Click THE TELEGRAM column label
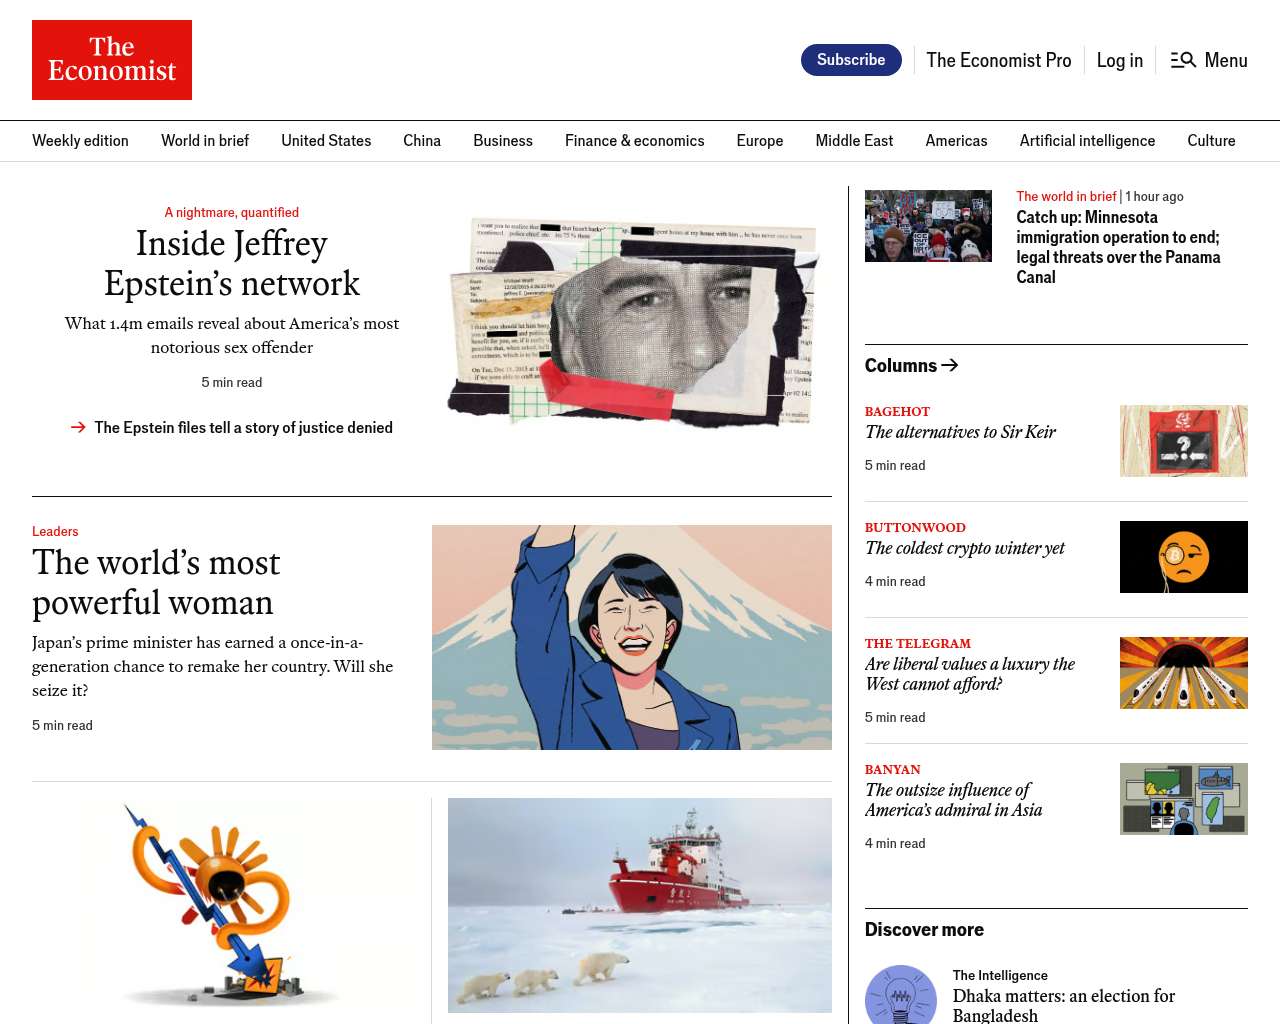1280x1024 pixels. pyautogui.click(x=918, y=643)
